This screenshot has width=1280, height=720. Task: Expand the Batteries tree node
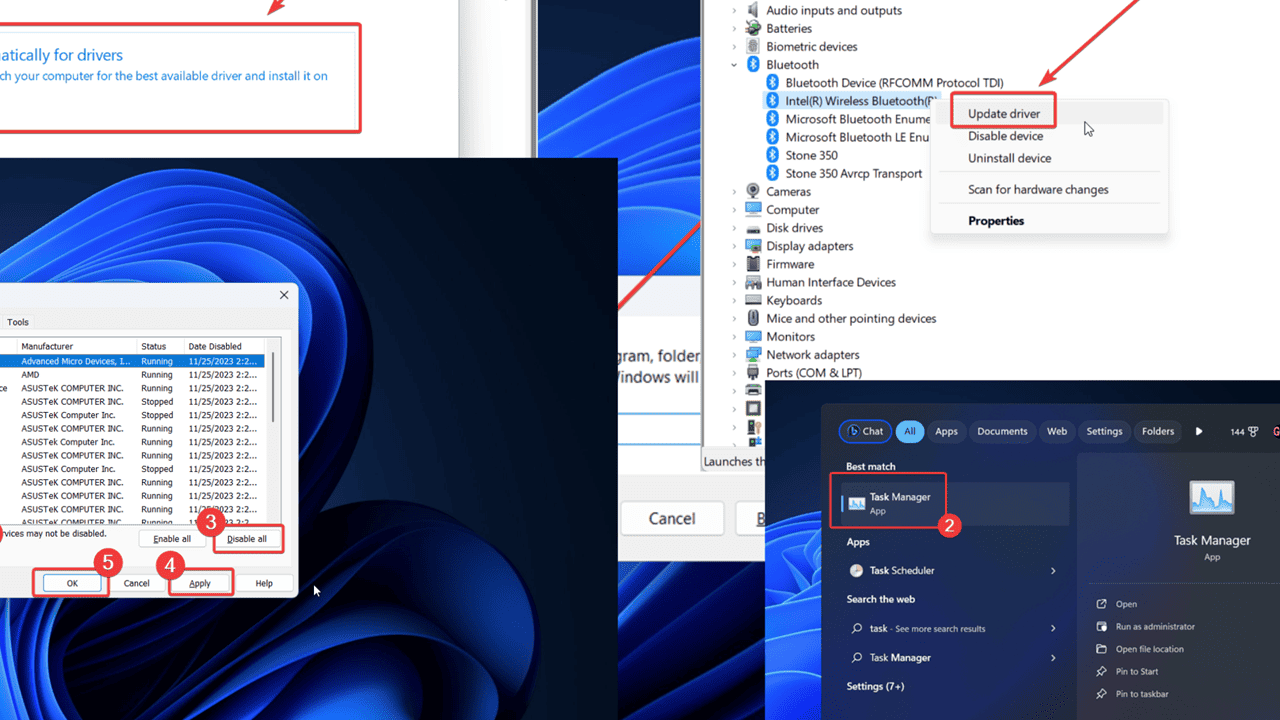[734, 28]
